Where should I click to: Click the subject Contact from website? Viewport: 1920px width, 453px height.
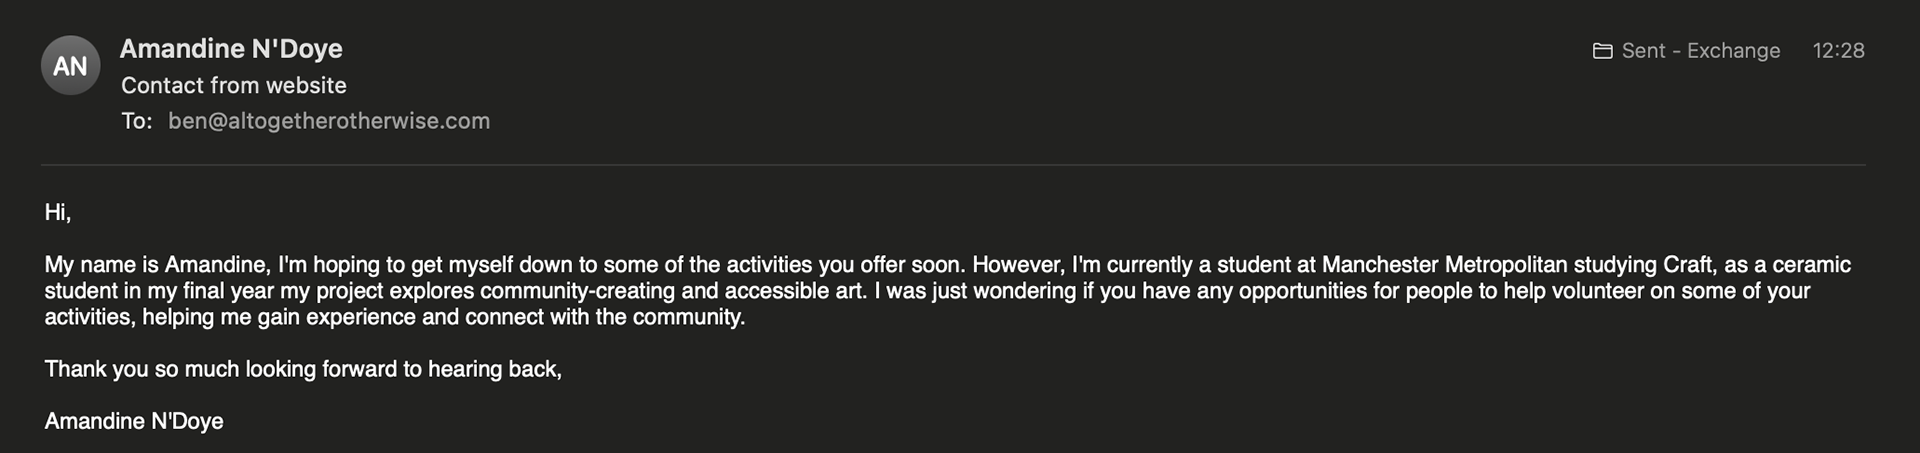click(234, 85)
